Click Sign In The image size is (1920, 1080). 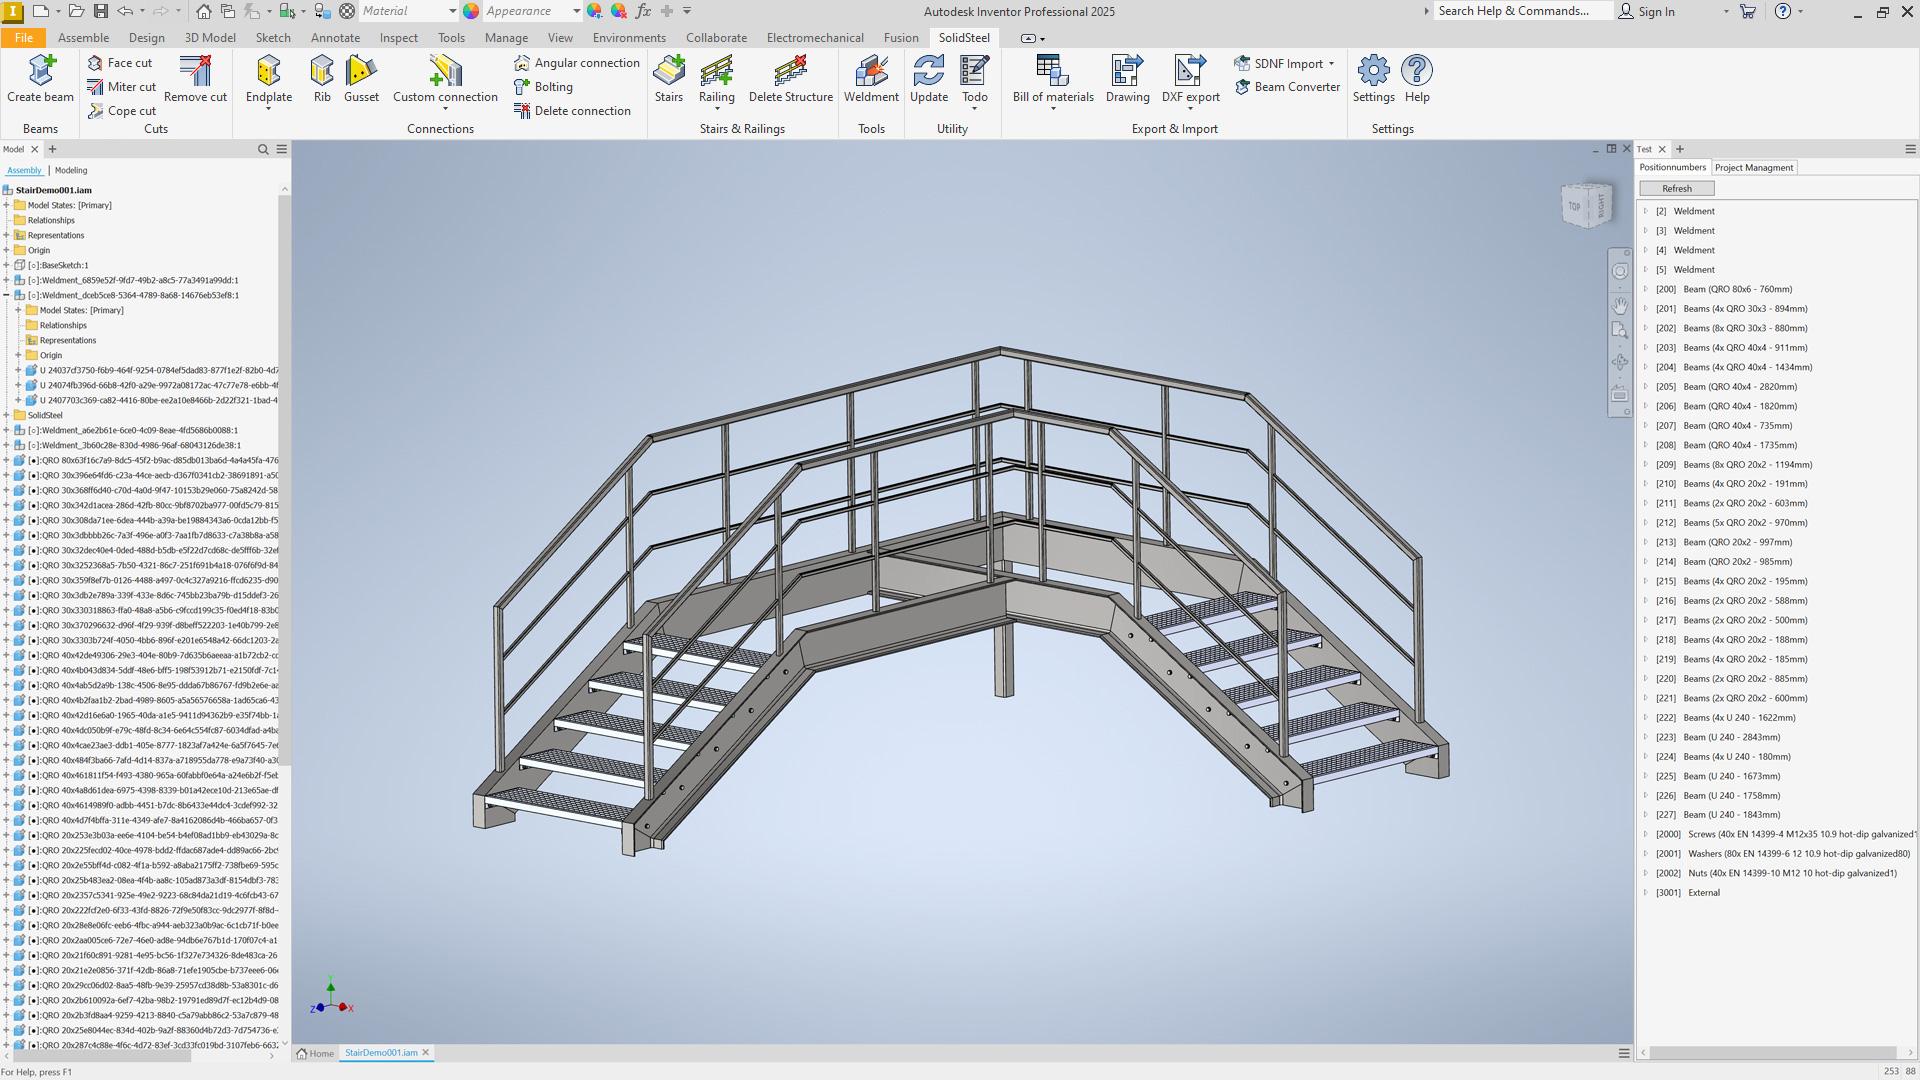(x=1656, y=11)
